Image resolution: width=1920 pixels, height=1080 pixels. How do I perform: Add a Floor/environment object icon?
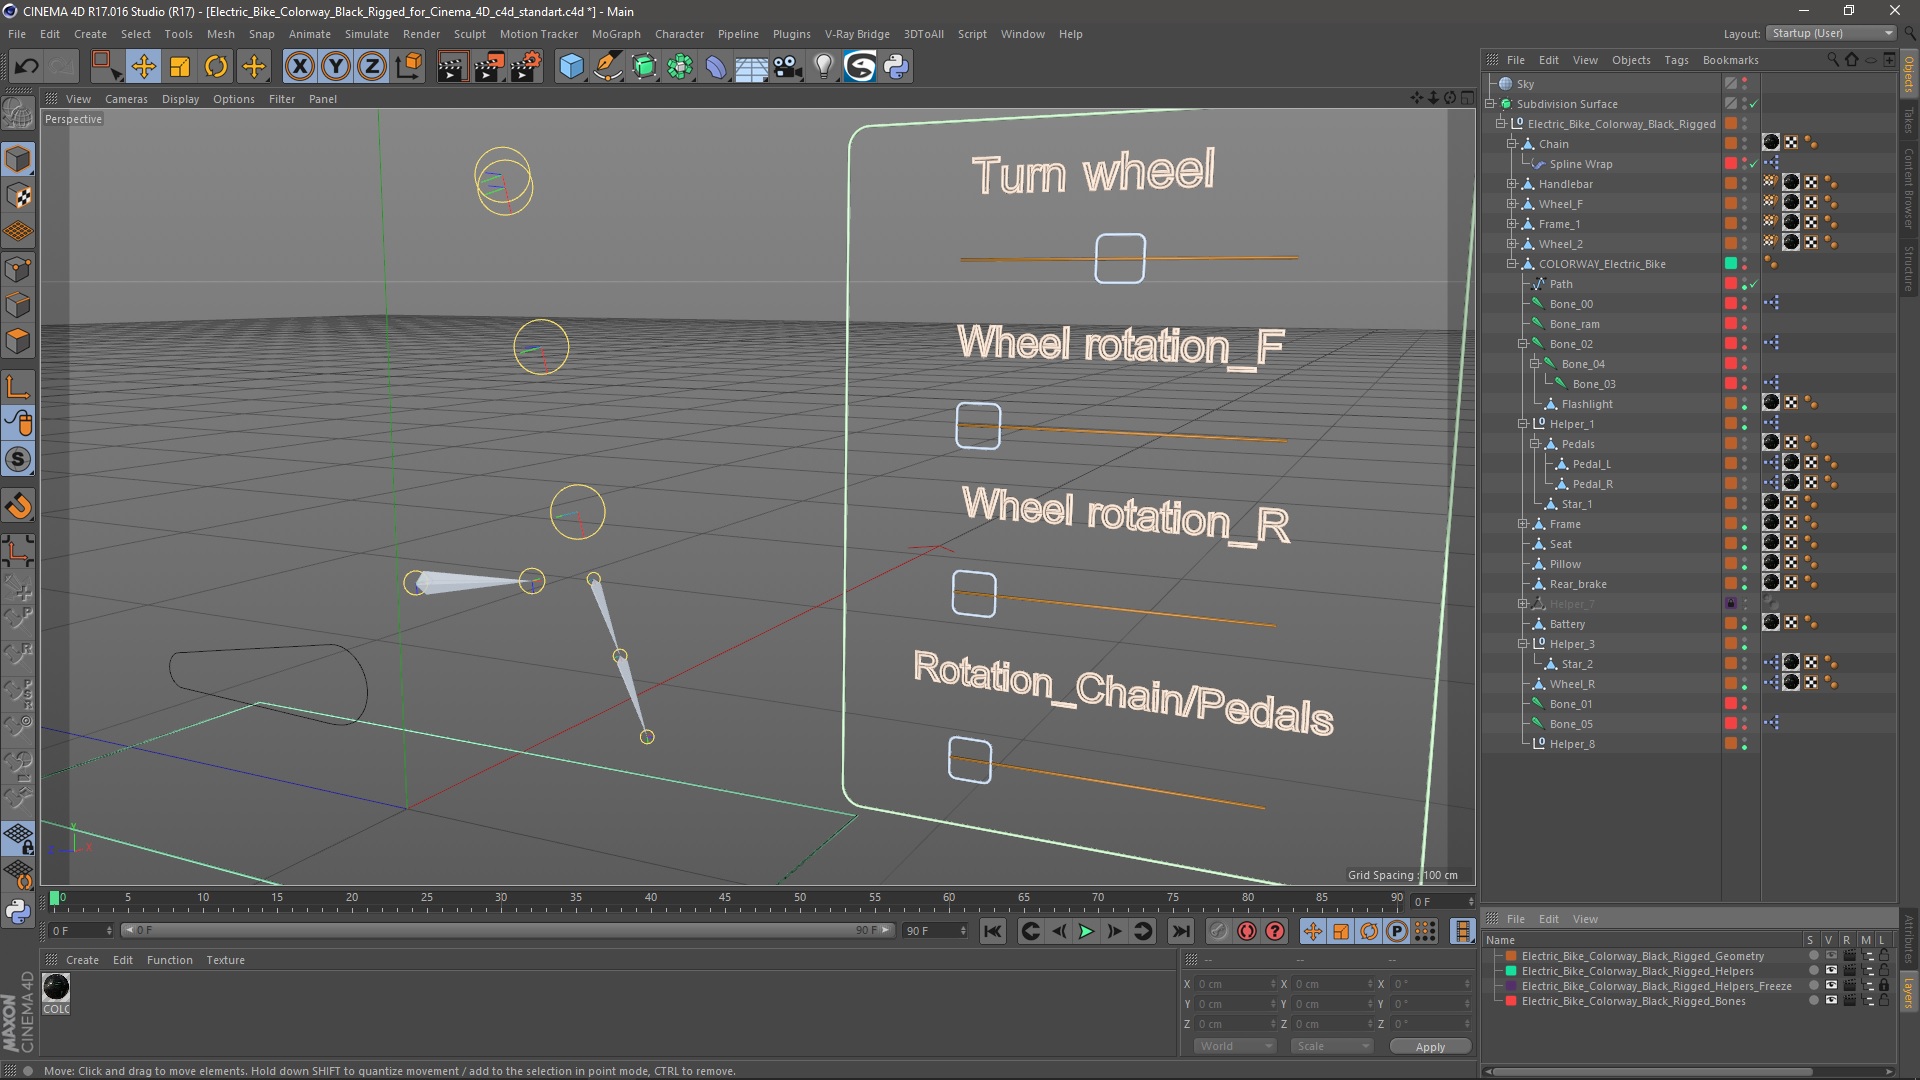click(x=752, y=67)
